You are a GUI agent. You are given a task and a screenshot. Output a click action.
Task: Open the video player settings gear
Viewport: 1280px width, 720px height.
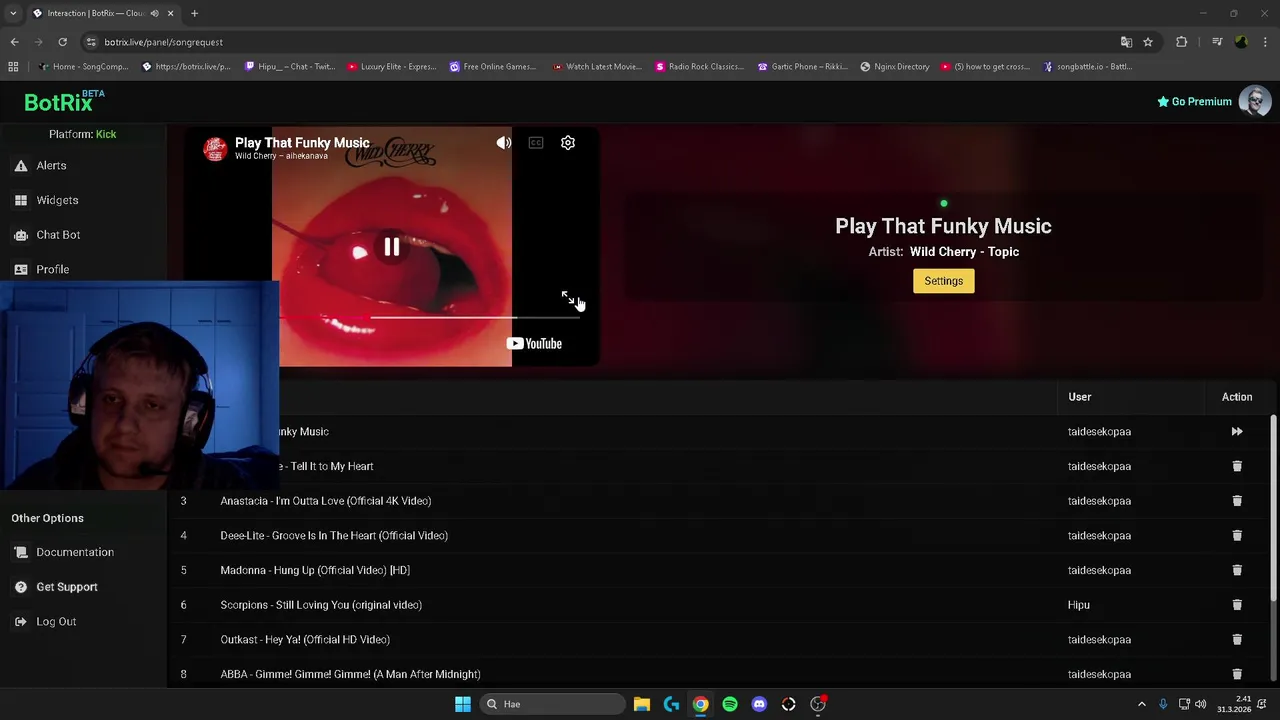pos(568,143)
